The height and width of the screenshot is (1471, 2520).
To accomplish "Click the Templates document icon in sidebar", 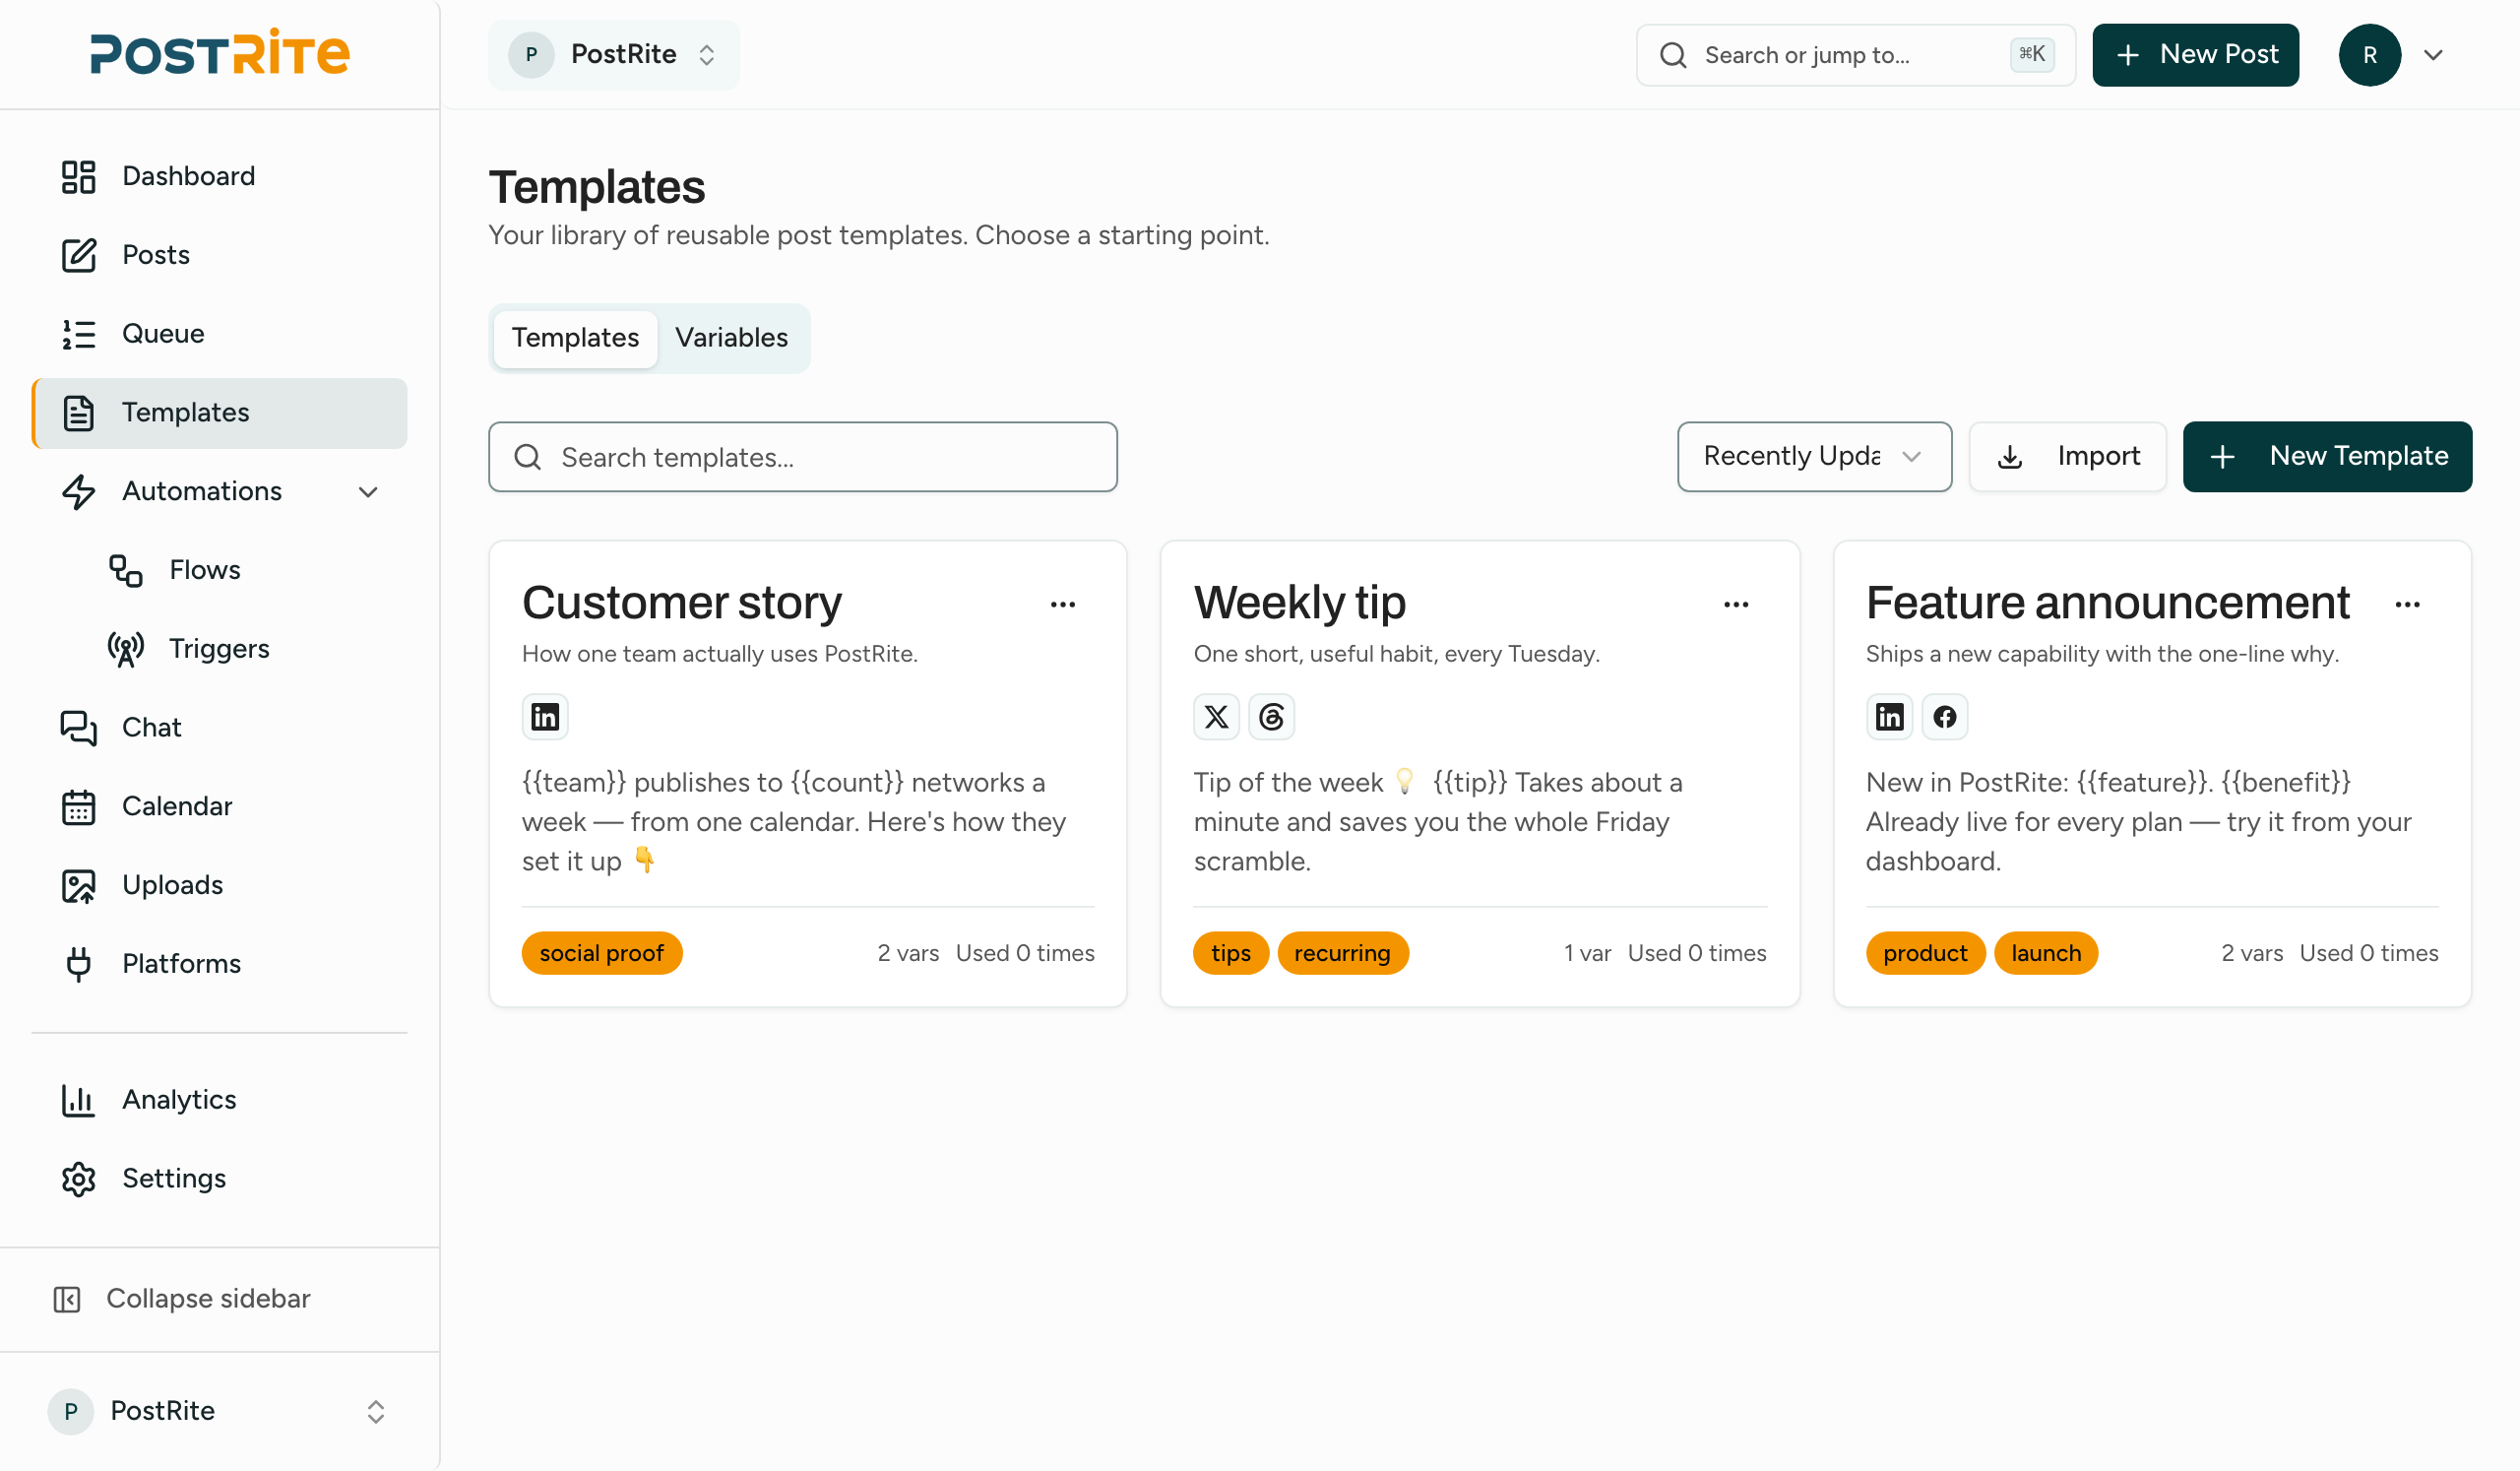I will (78, 413).
